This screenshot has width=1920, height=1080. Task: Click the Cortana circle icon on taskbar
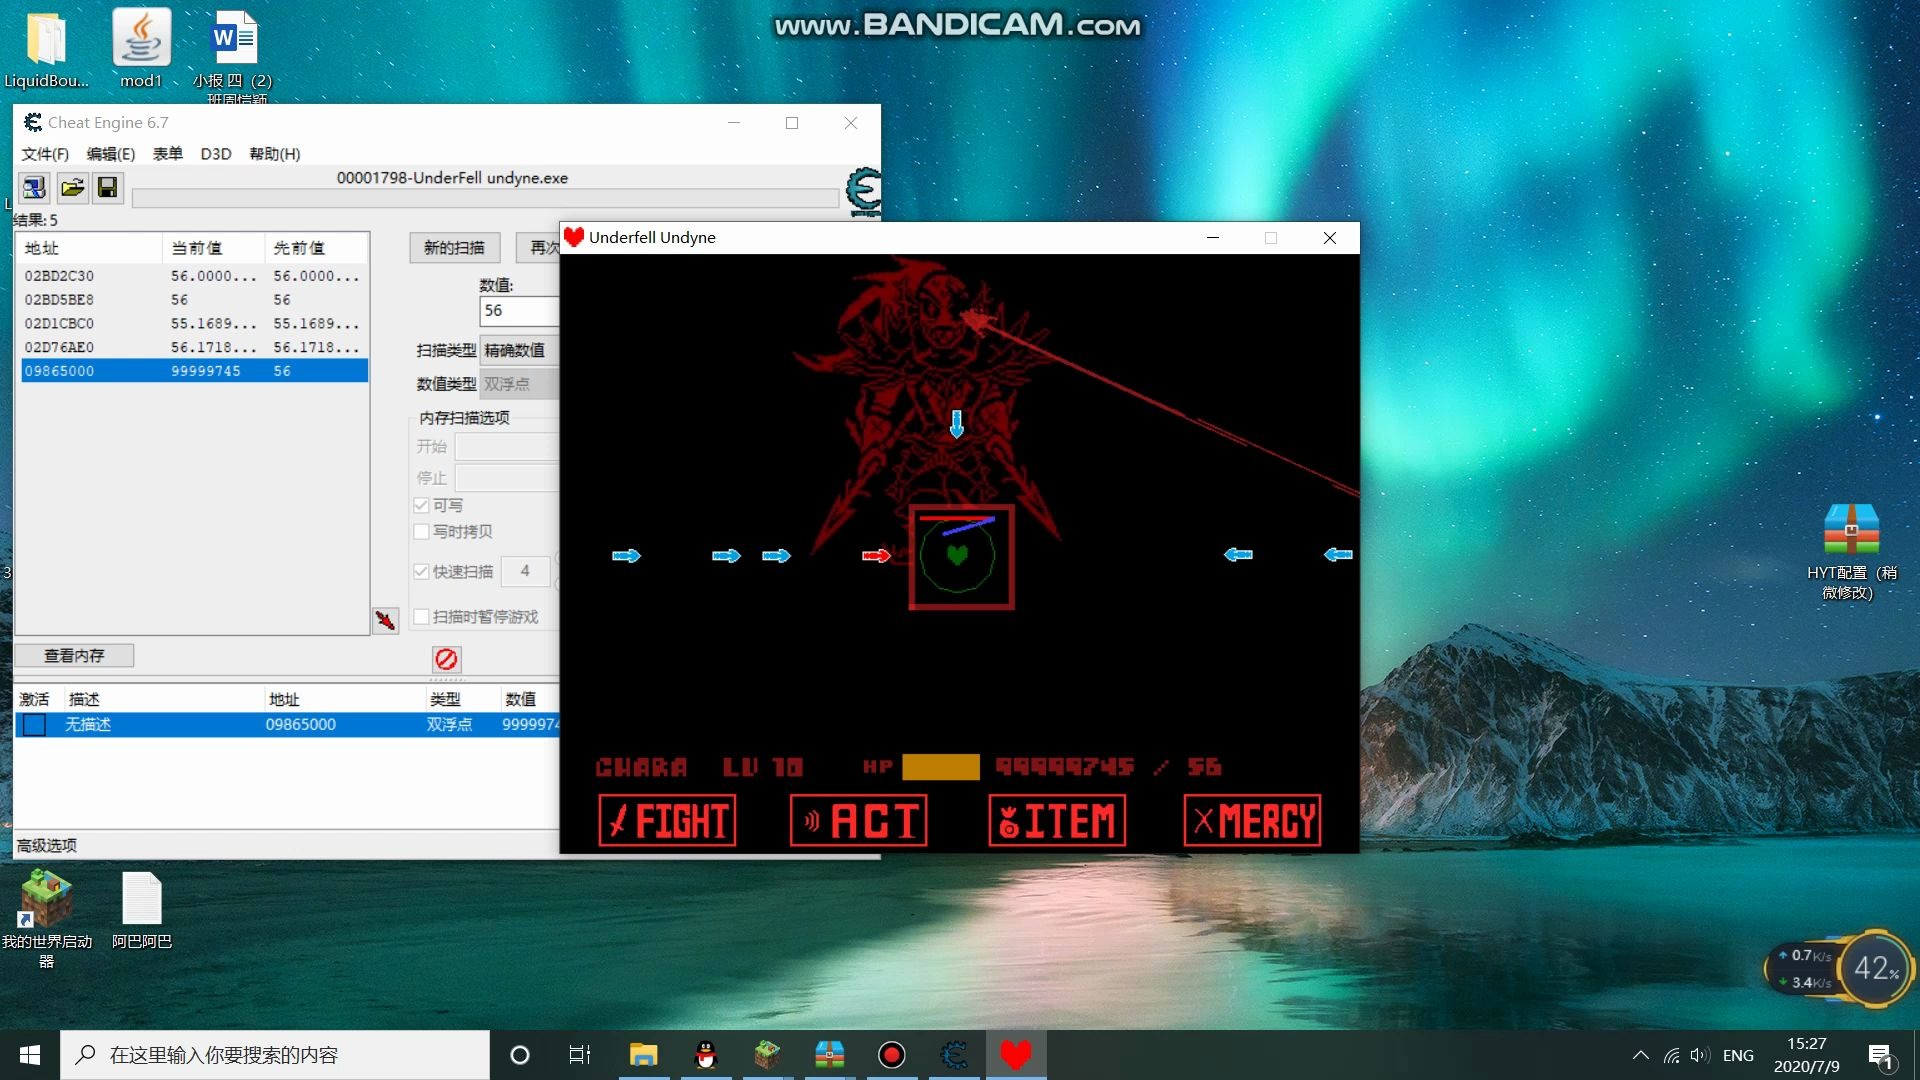(519, 1055)
